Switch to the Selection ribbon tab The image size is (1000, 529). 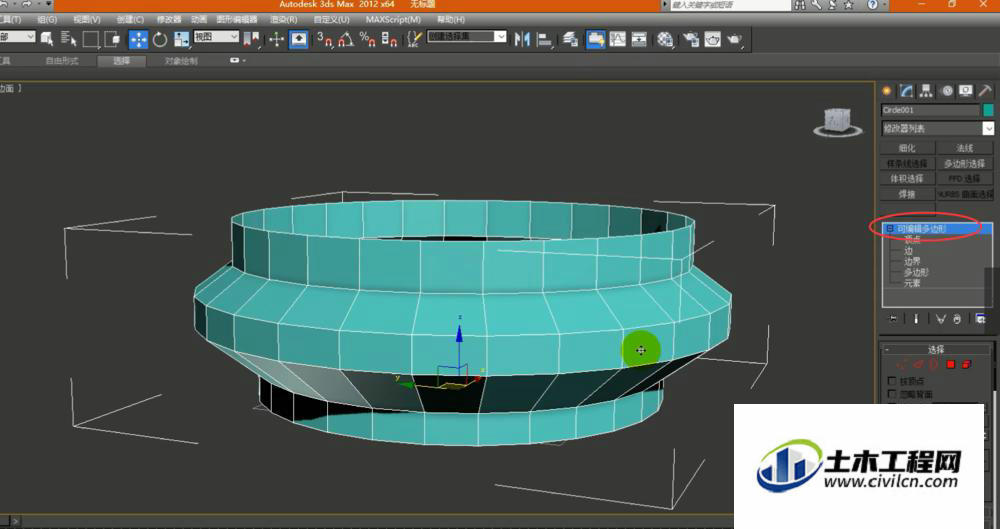pos(122,61)
